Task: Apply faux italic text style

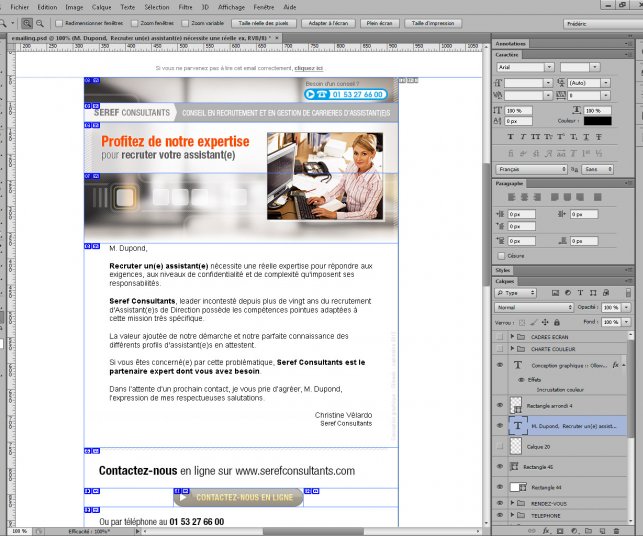Action: coord(522,137)
